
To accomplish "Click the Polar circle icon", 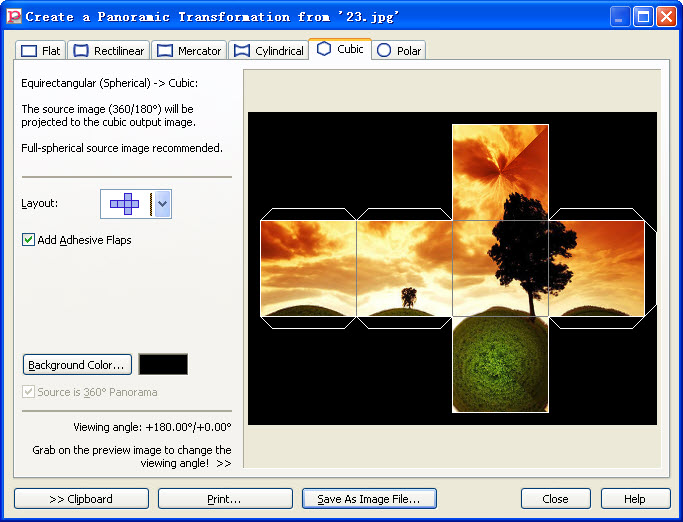I will coord(384,51).
